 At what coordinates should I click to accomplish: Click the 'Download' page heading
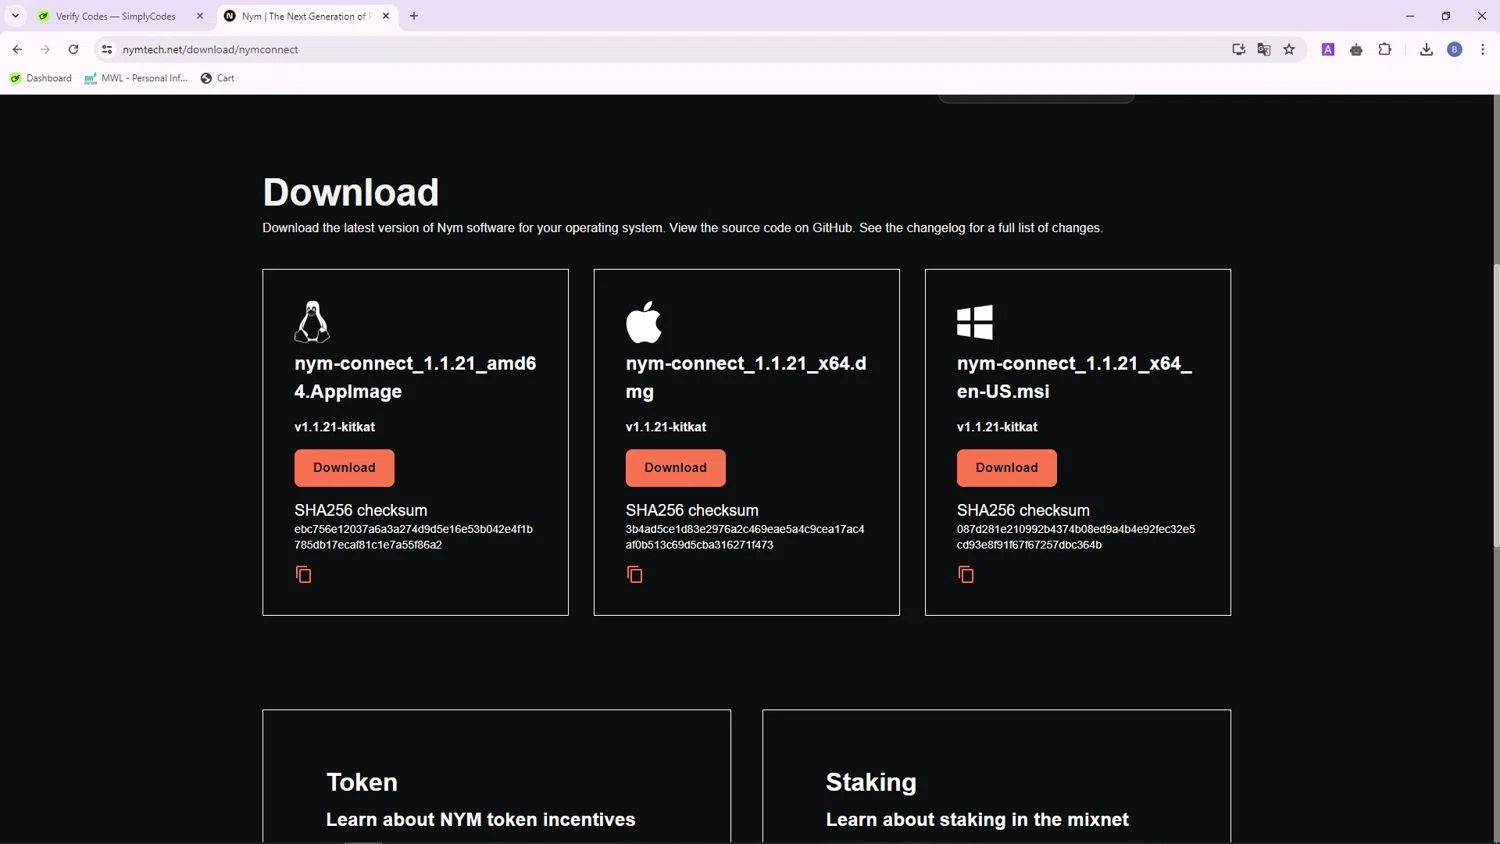click(x=351, y=192)
